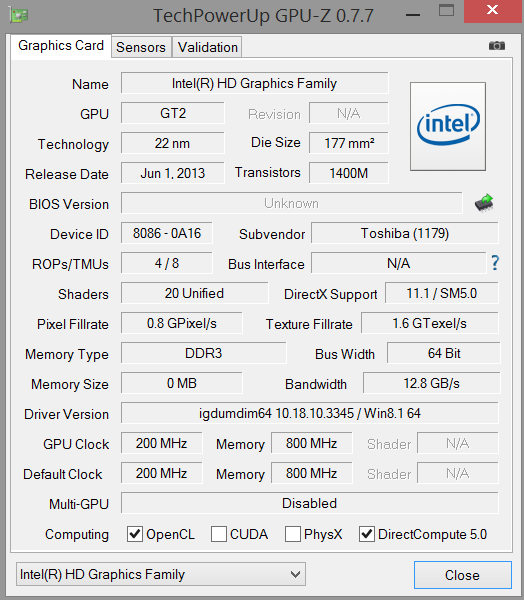Viewport: 524px width, 600px height.
Task: Expand the Intel(R) HD Graphics Family dropdown
Action: pos(161,574)
